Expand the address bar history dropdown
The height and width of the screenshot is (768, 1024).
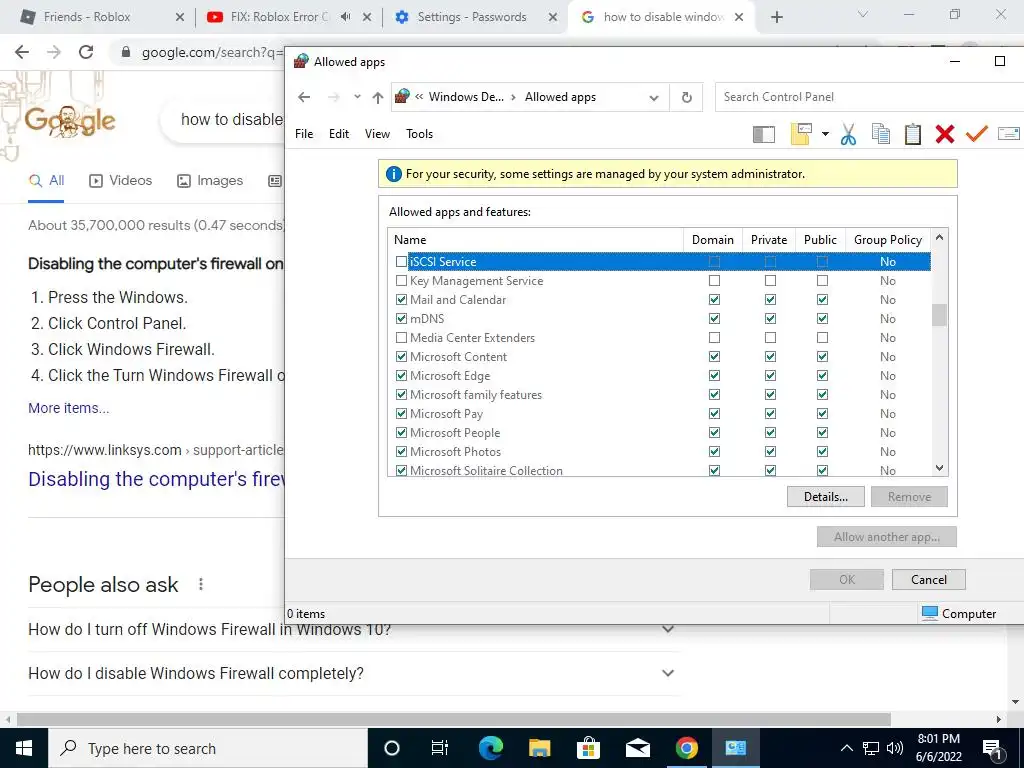point(654,98)
